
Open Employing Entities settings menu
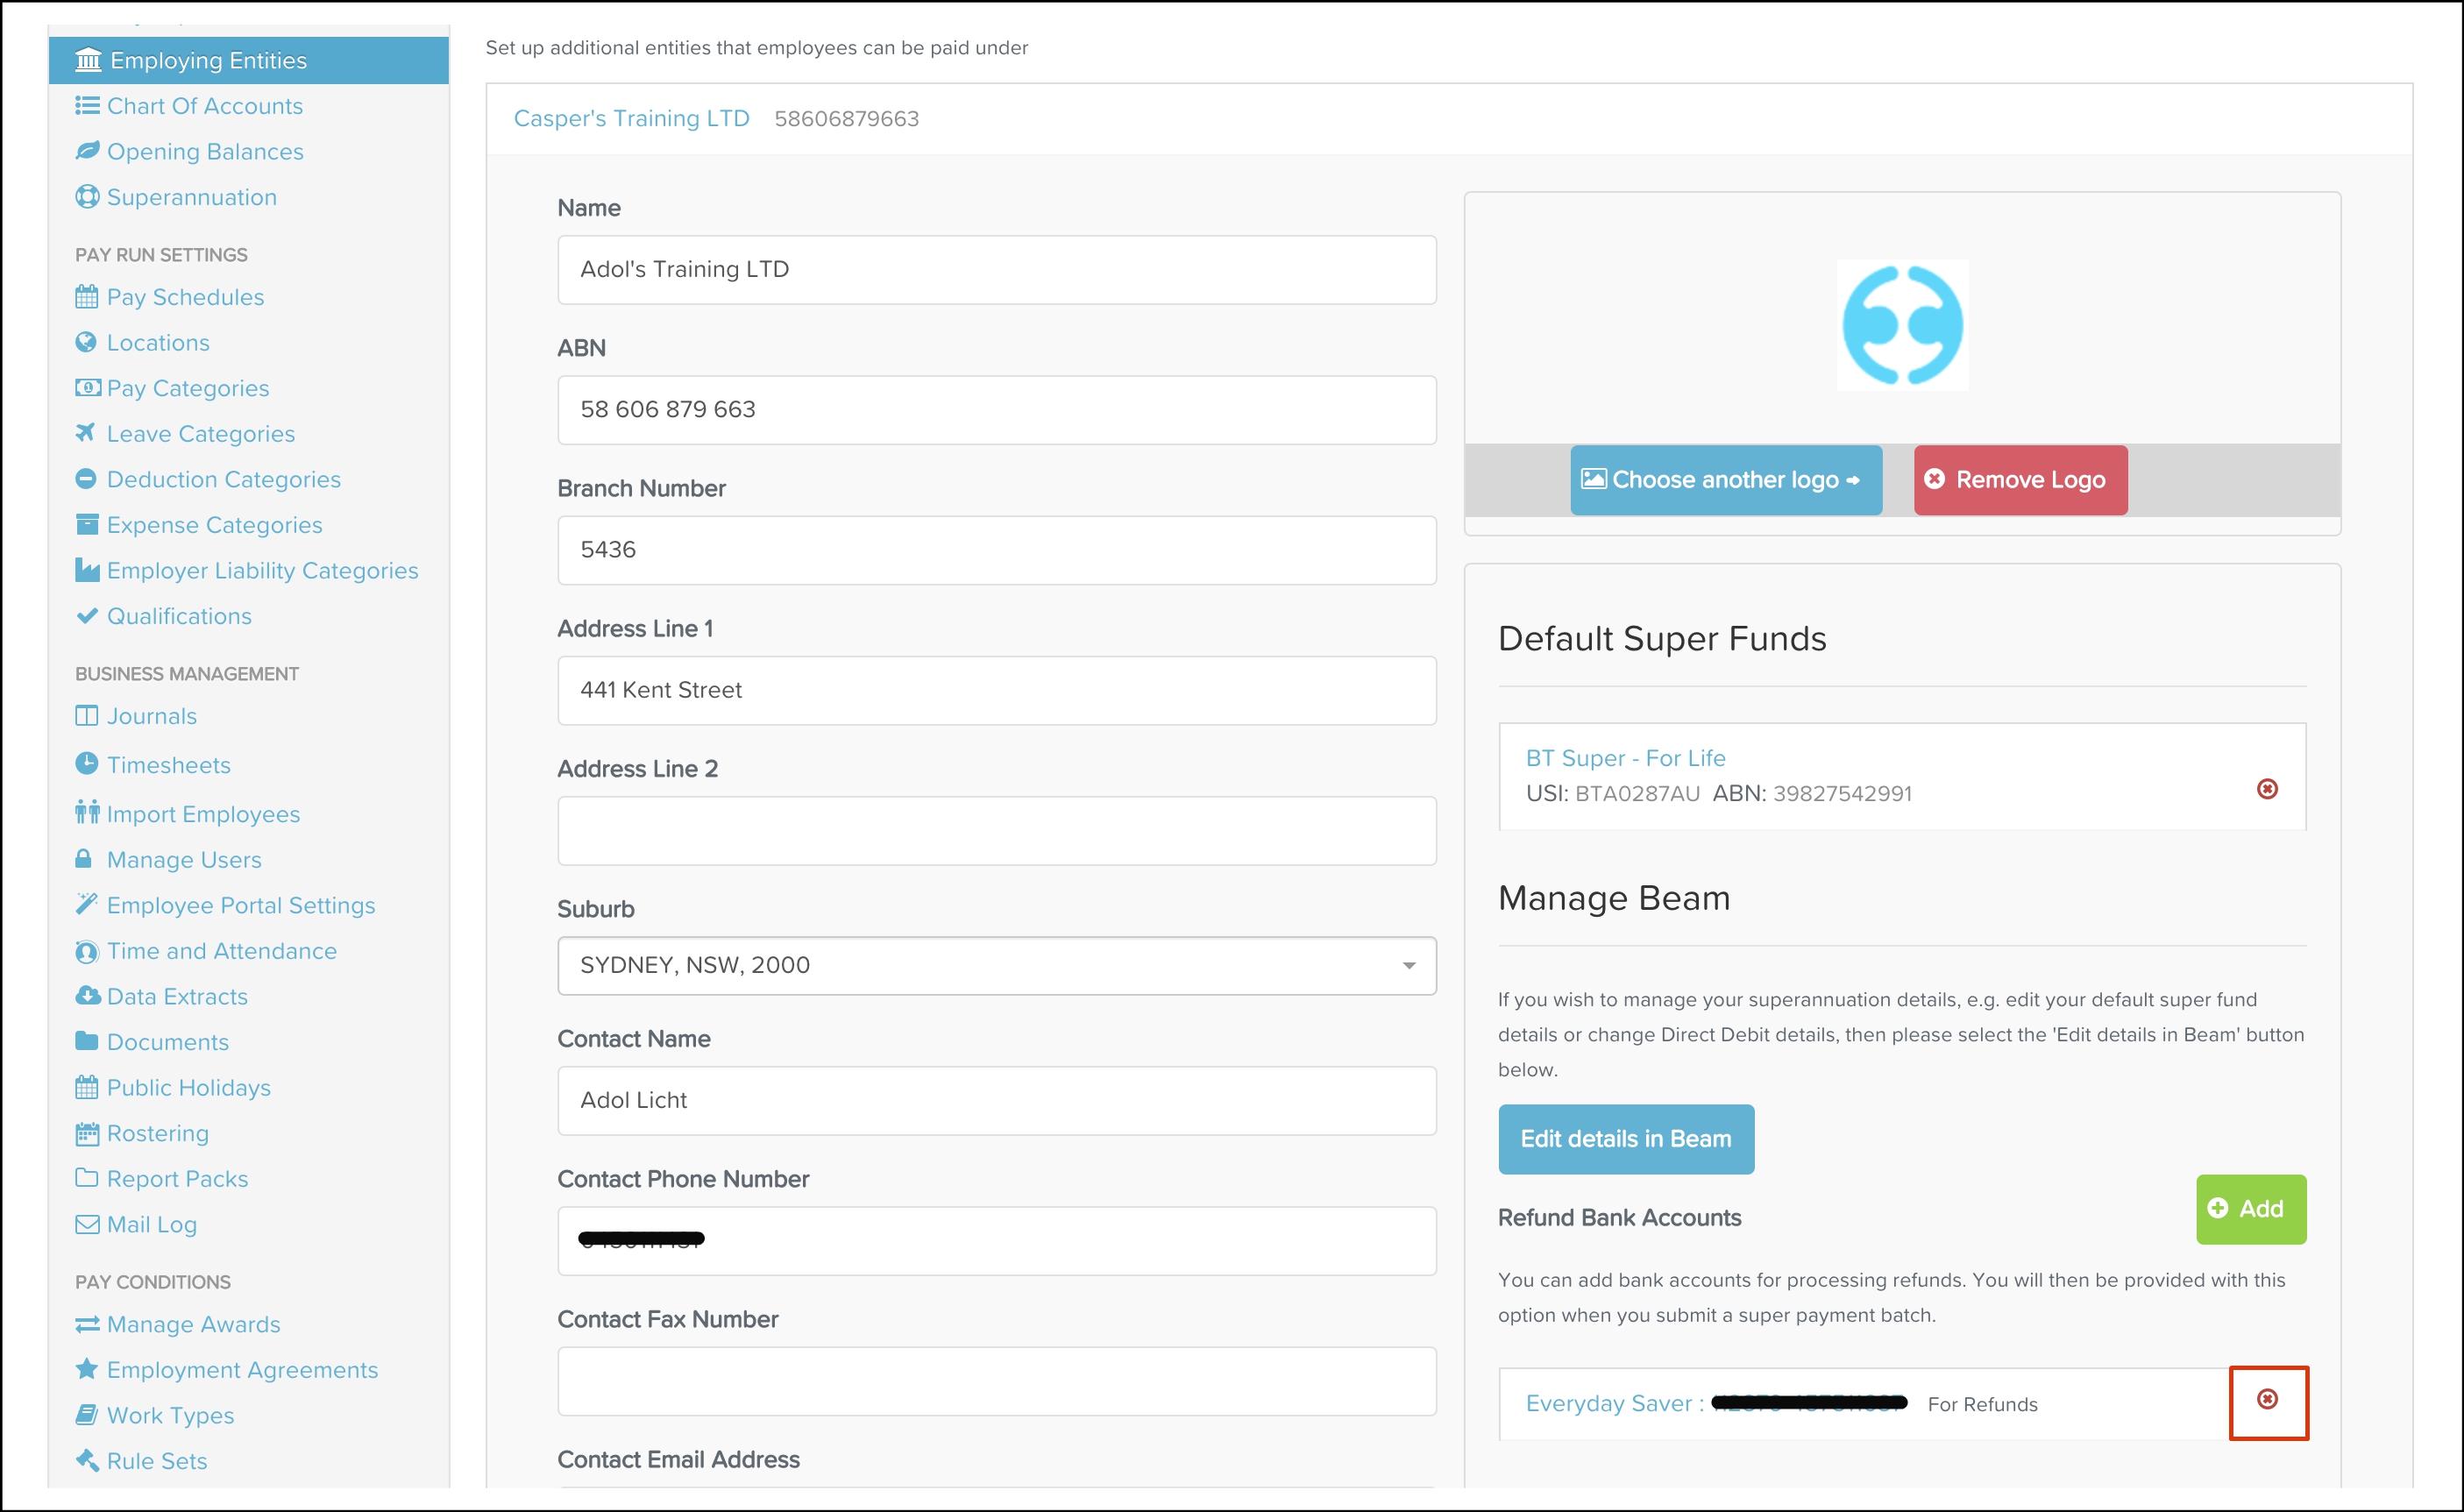click(x=208, y=60)
